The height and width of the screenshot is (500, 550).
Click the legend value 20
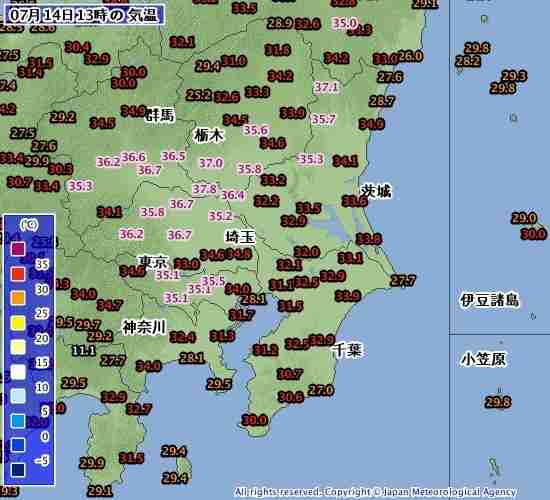click(41, 338)
